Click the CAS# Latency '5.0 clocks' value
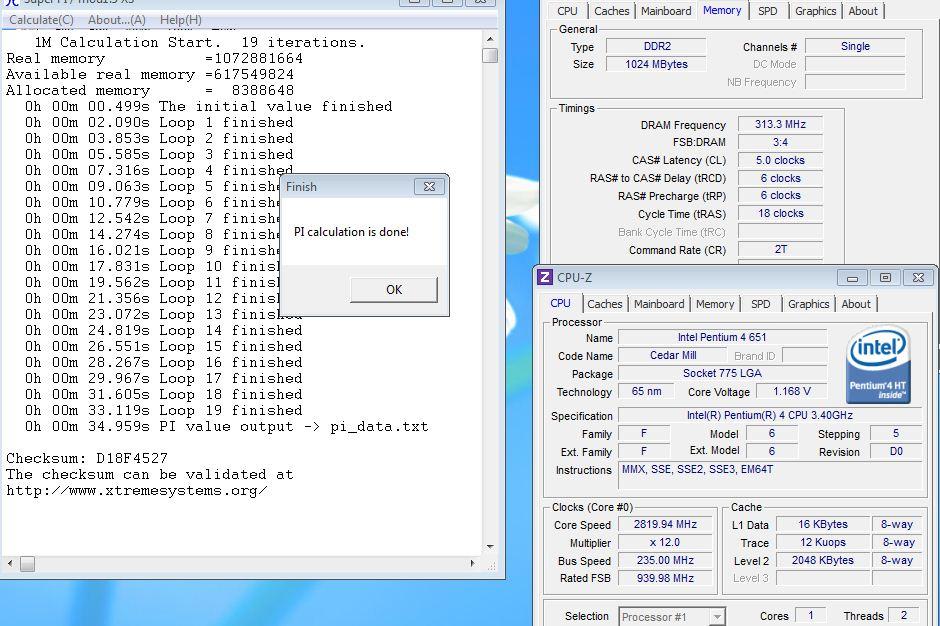The image size is (940, 626). [x=780, y=161]
